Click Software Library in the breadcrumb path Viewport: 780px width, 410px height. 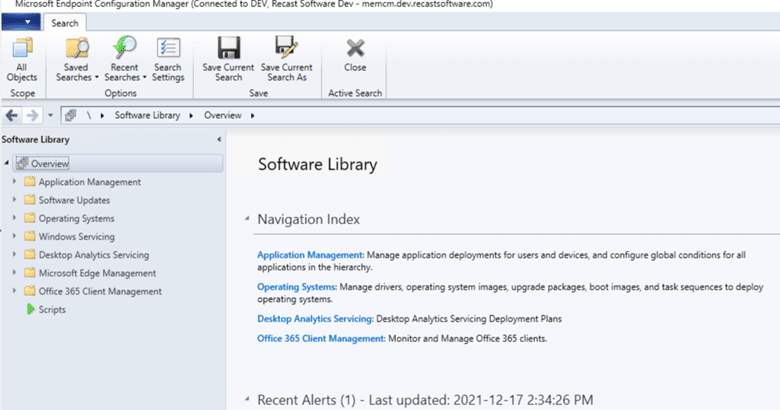(147, 115)
